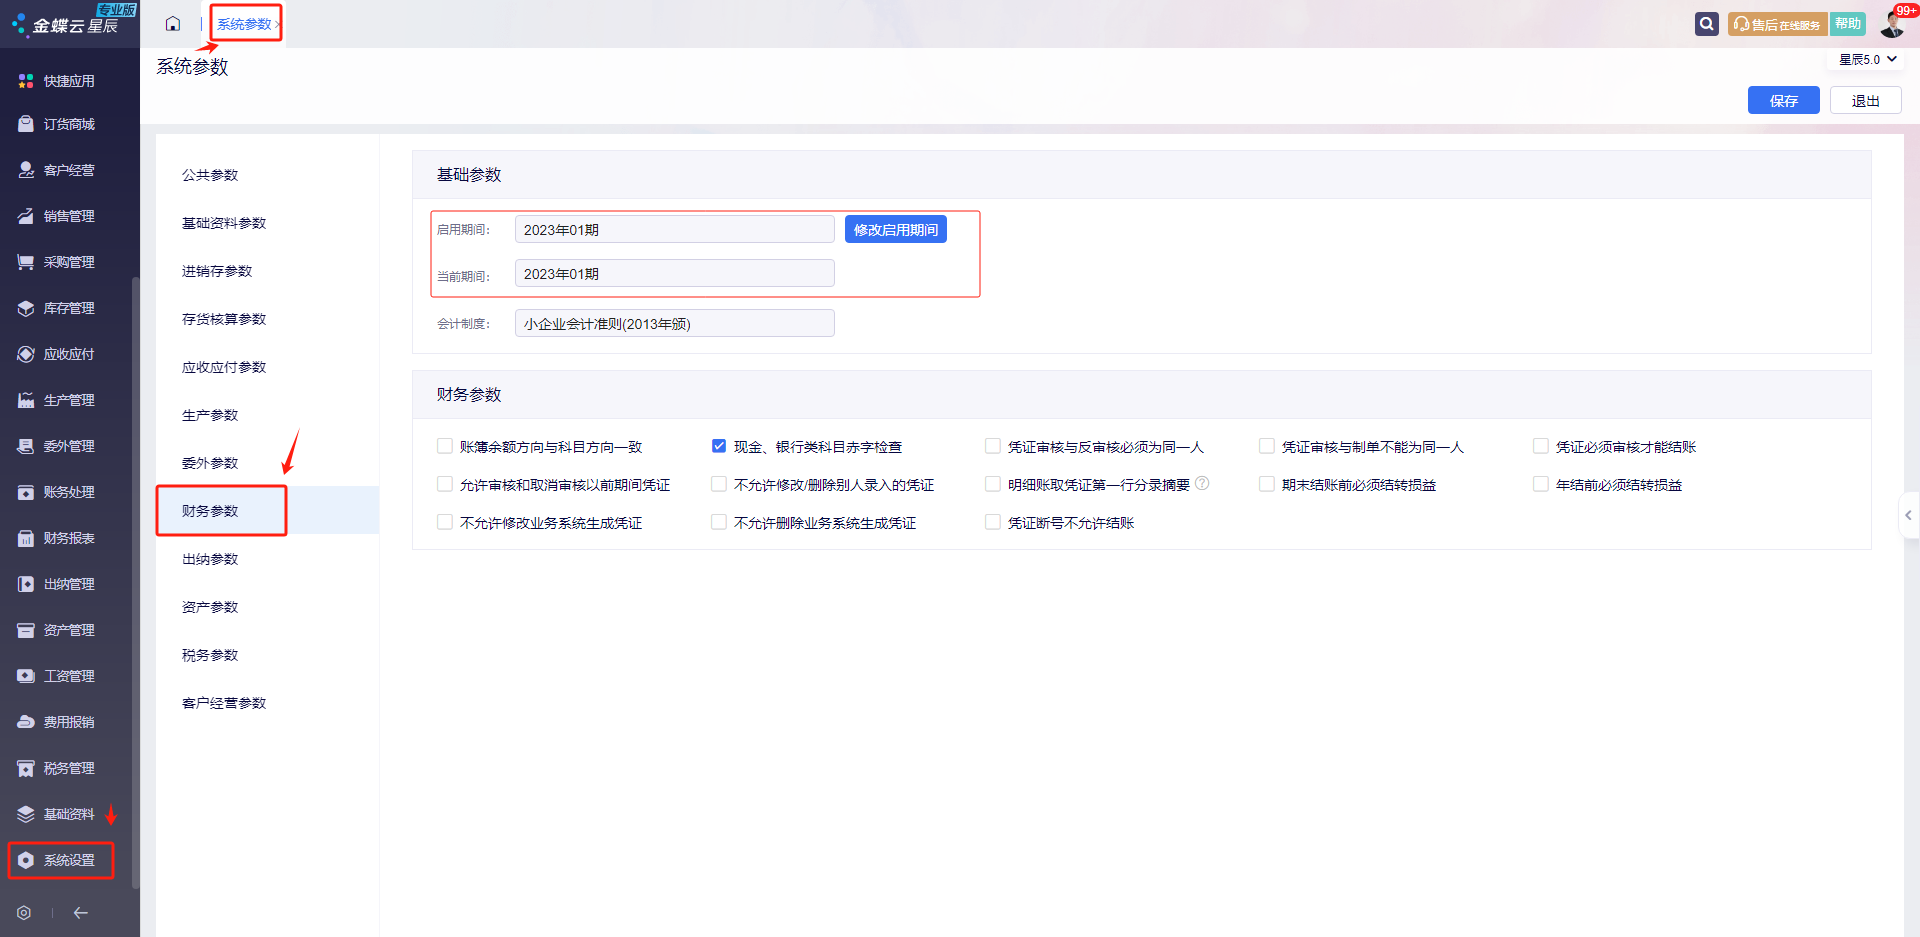Screen dimensions: 1920x937
Task: Click the 保存 button
Action: click(x=1784, y=100)
